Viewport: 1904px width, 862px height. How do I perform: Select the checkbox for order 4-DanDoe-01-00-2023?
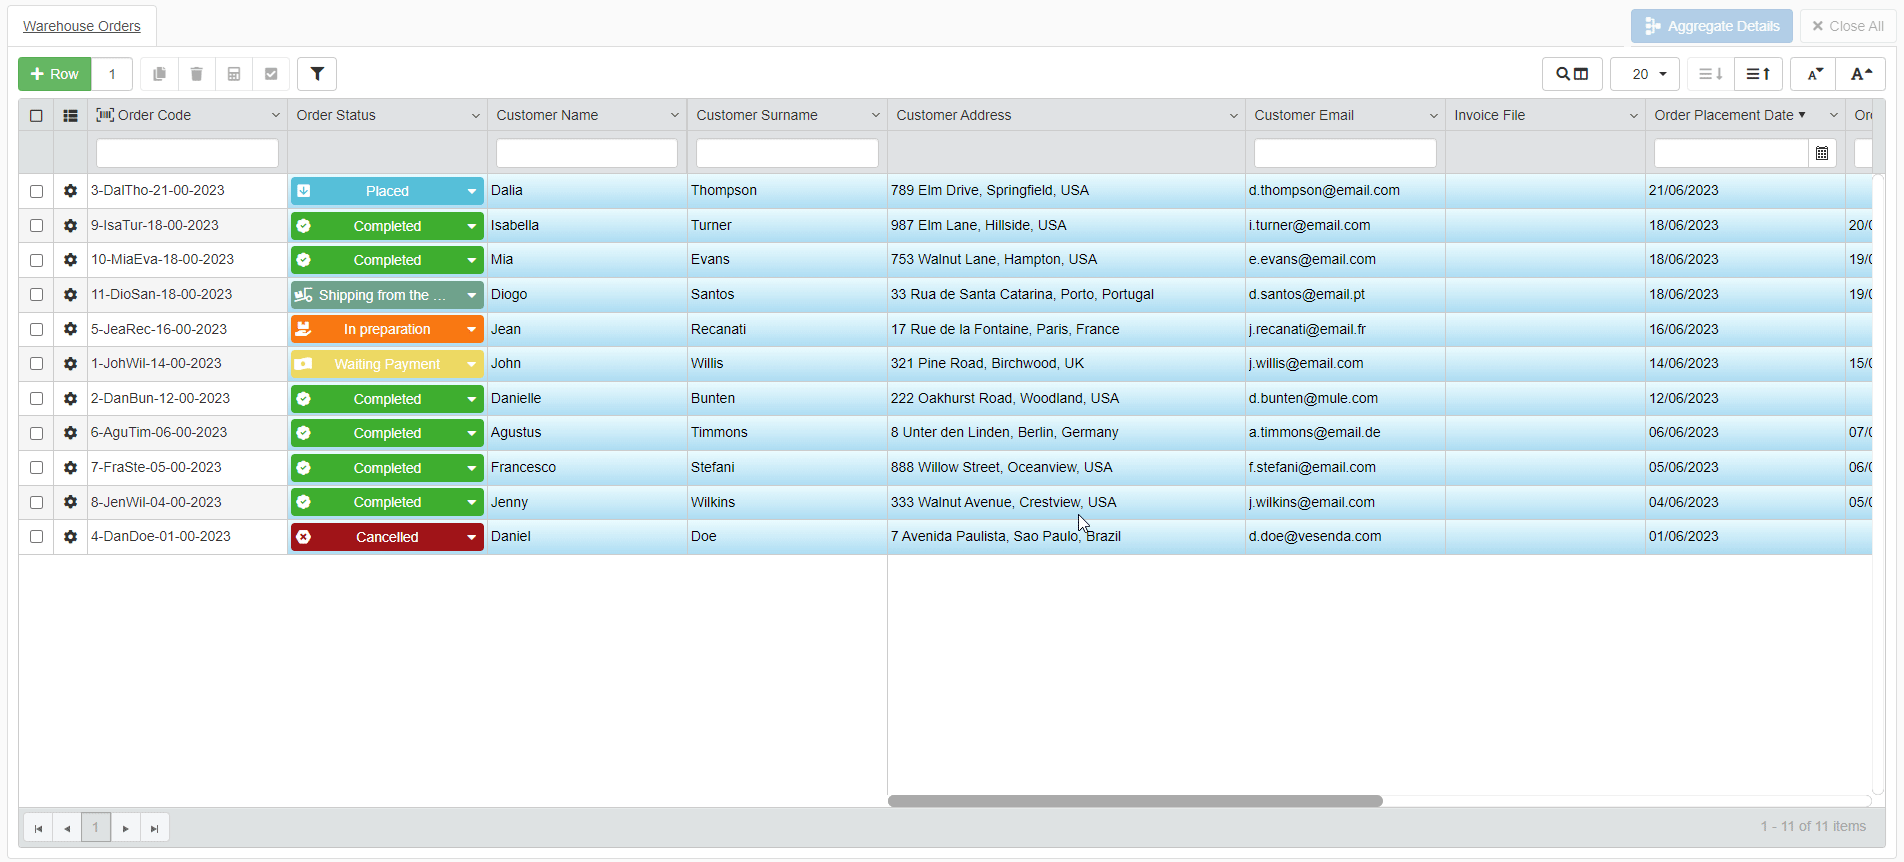(37, 537)
